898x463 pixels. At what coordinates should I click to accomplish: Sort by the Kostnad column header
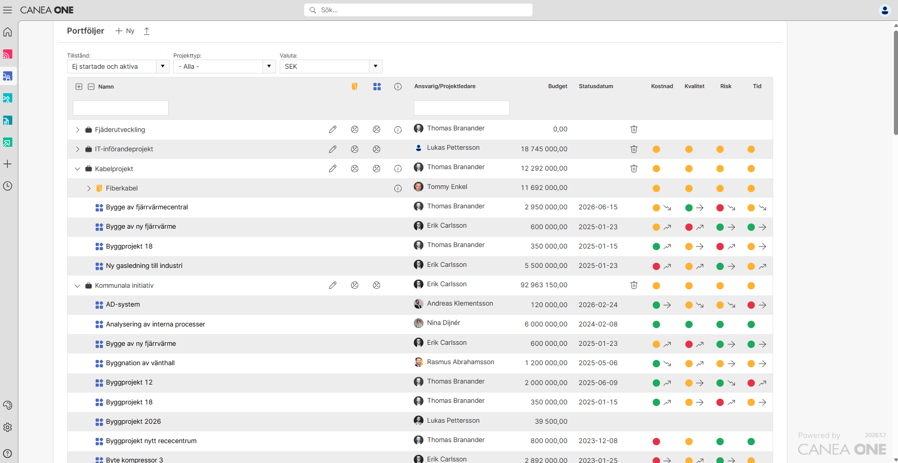661,87
